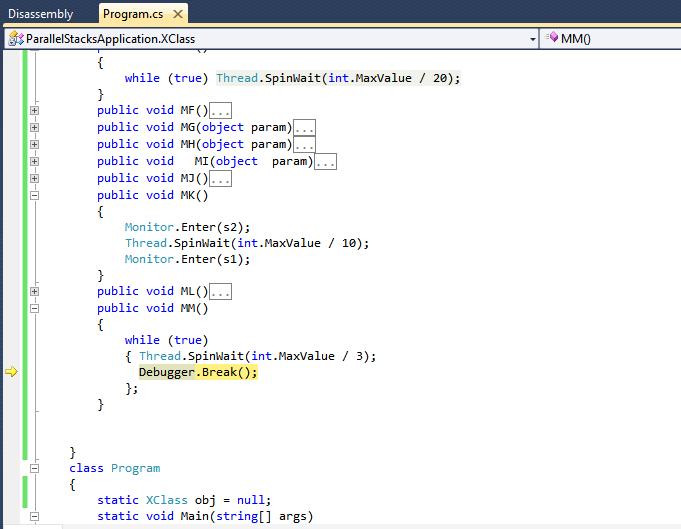
Task: Click 'static void Main(string[] args)' line
Action: (x=205, y=516)
